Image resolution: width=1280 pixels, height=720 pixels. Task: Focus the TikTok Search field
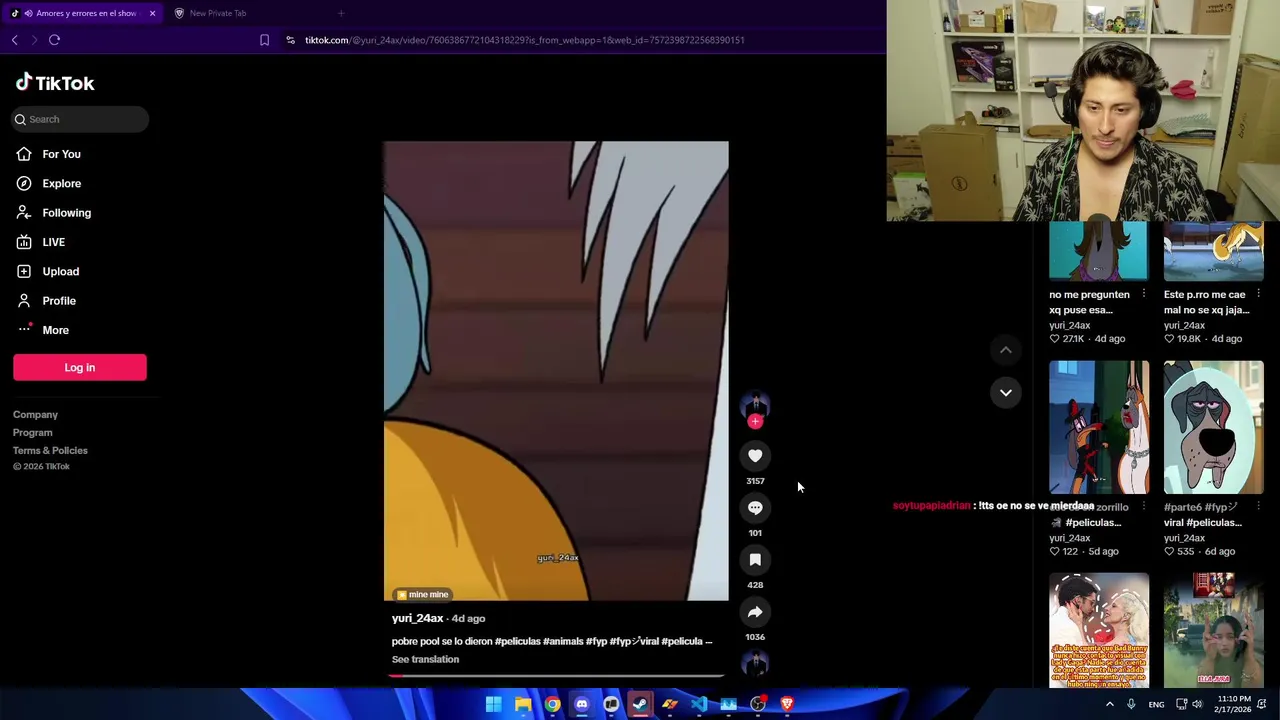pyautogui.click(x=80, y=119)
